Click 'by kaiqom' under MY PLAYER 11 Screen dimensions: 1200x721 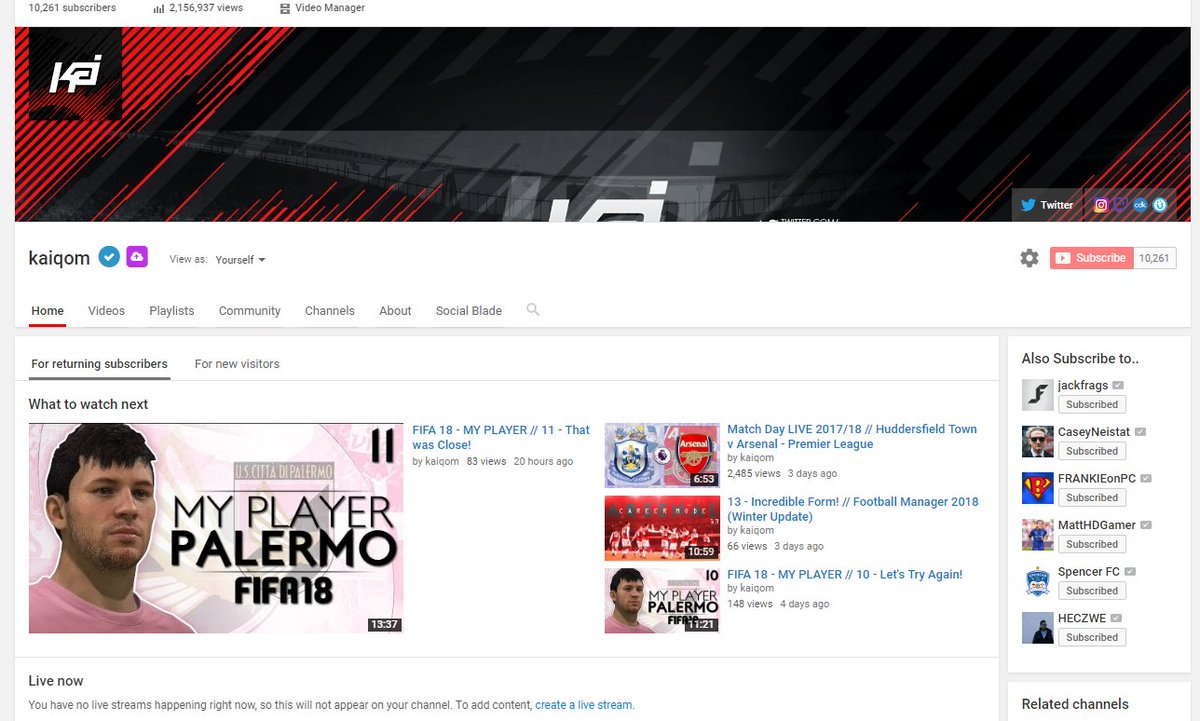tap(436, 462)
